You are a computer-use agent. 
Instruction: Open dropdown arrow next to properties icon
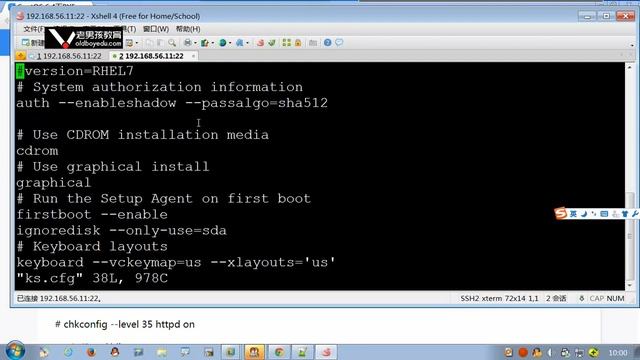coord(137,43)
